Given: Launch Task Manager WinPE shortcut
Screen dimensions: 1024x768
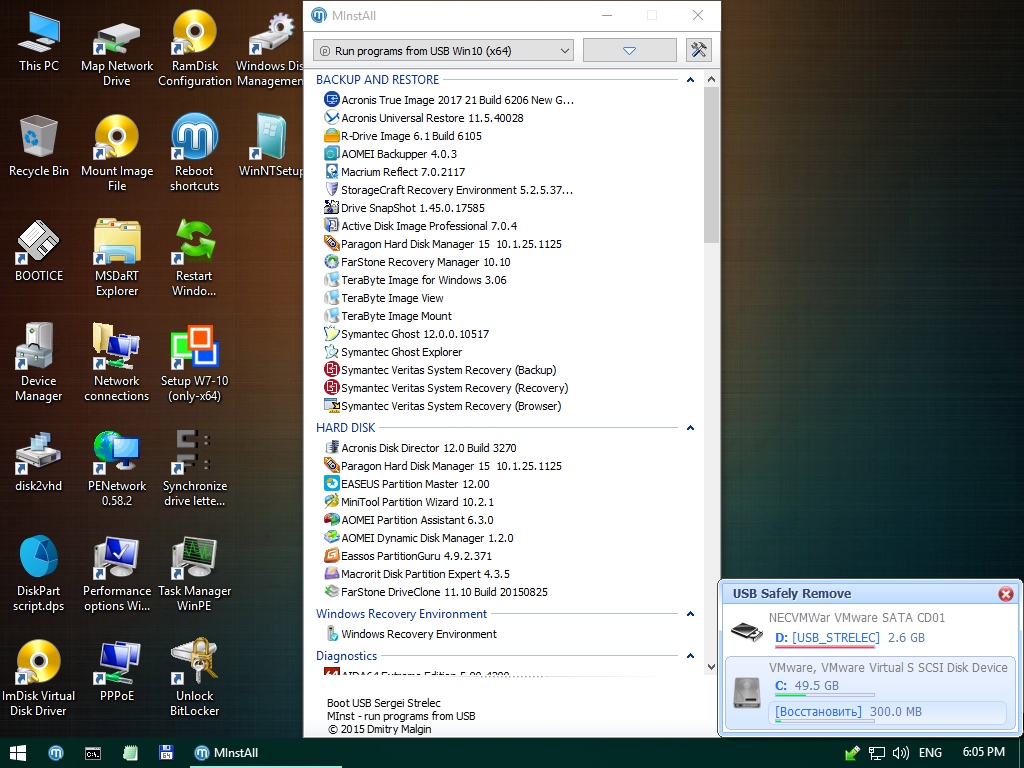Looking at the screenshot, I should point(195,573).
